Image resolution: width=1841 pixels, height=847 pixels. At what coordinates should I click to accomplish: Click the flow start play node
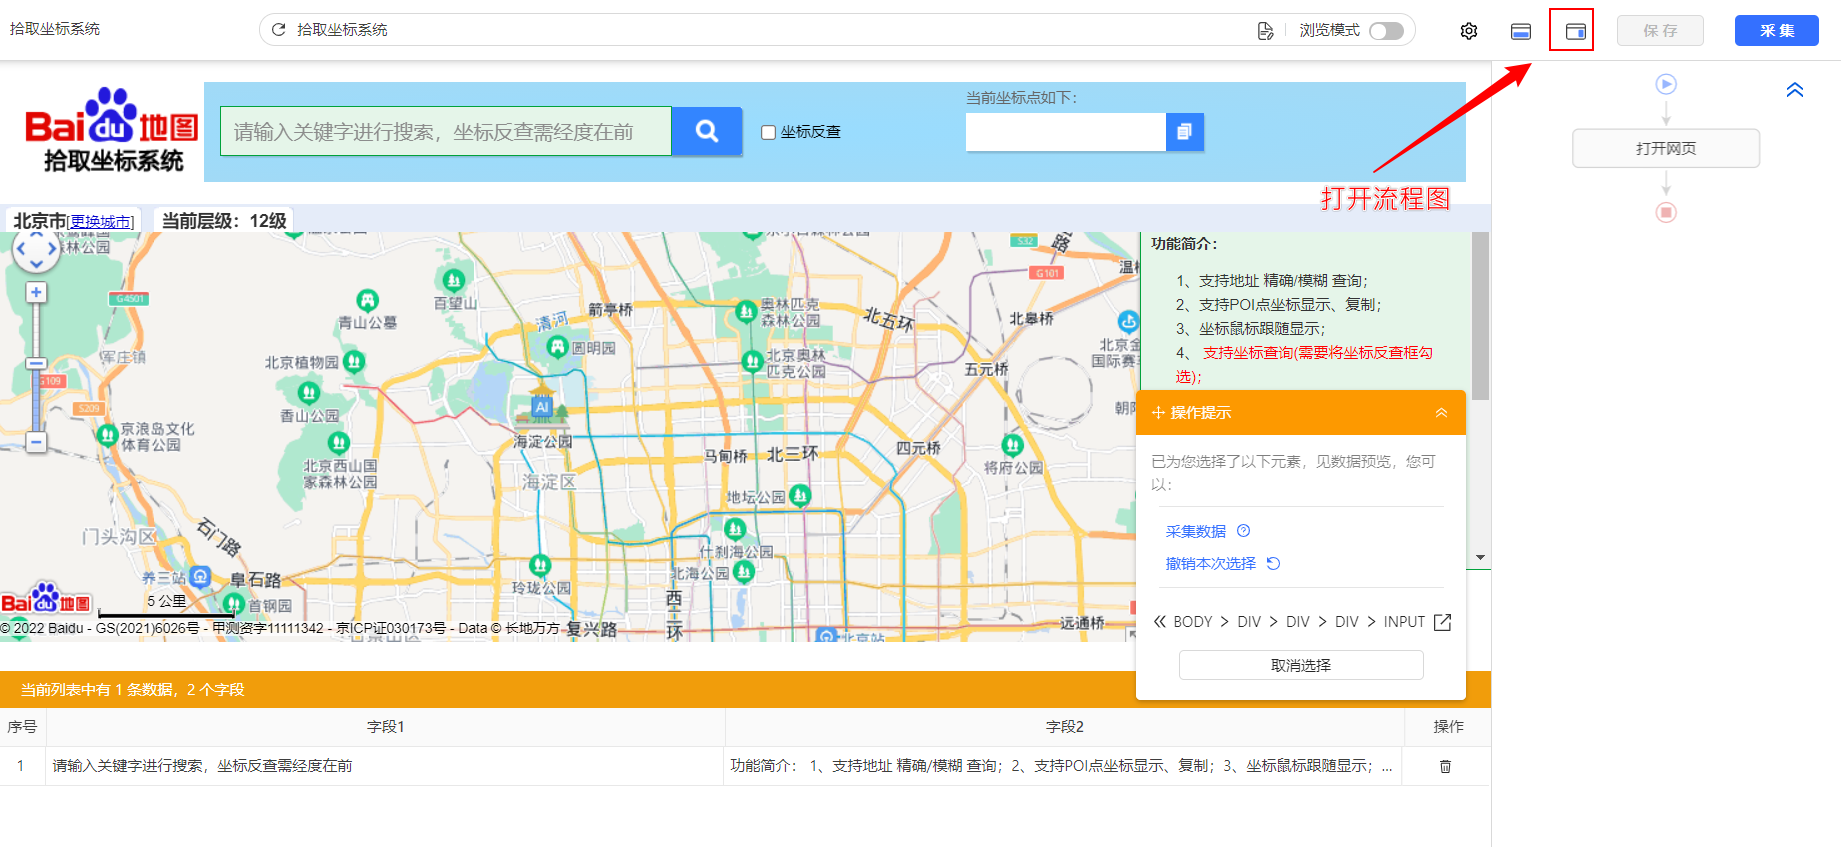pos(1666,84)
